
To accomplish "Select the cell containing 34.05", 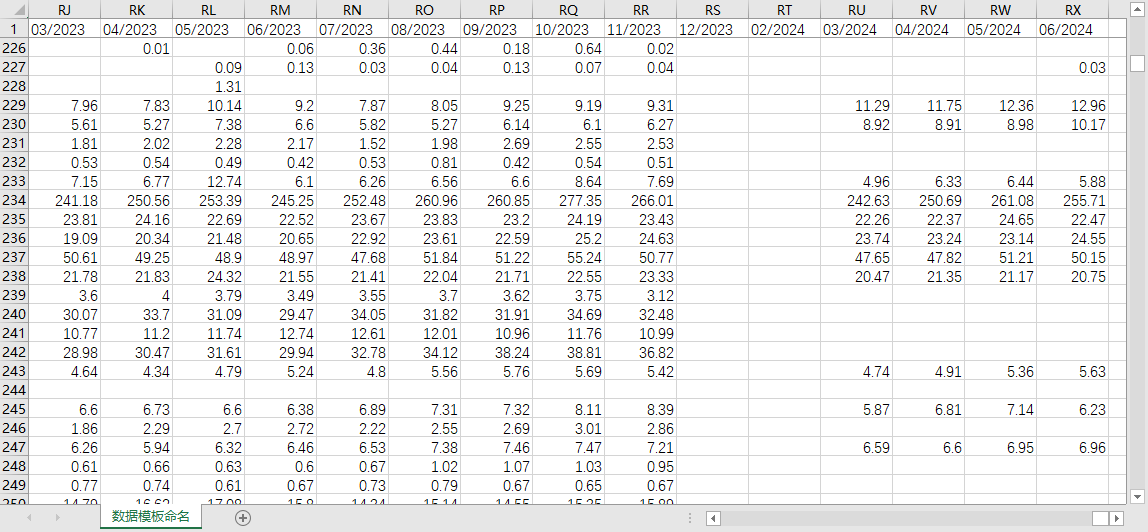I will tap(352, 315).
